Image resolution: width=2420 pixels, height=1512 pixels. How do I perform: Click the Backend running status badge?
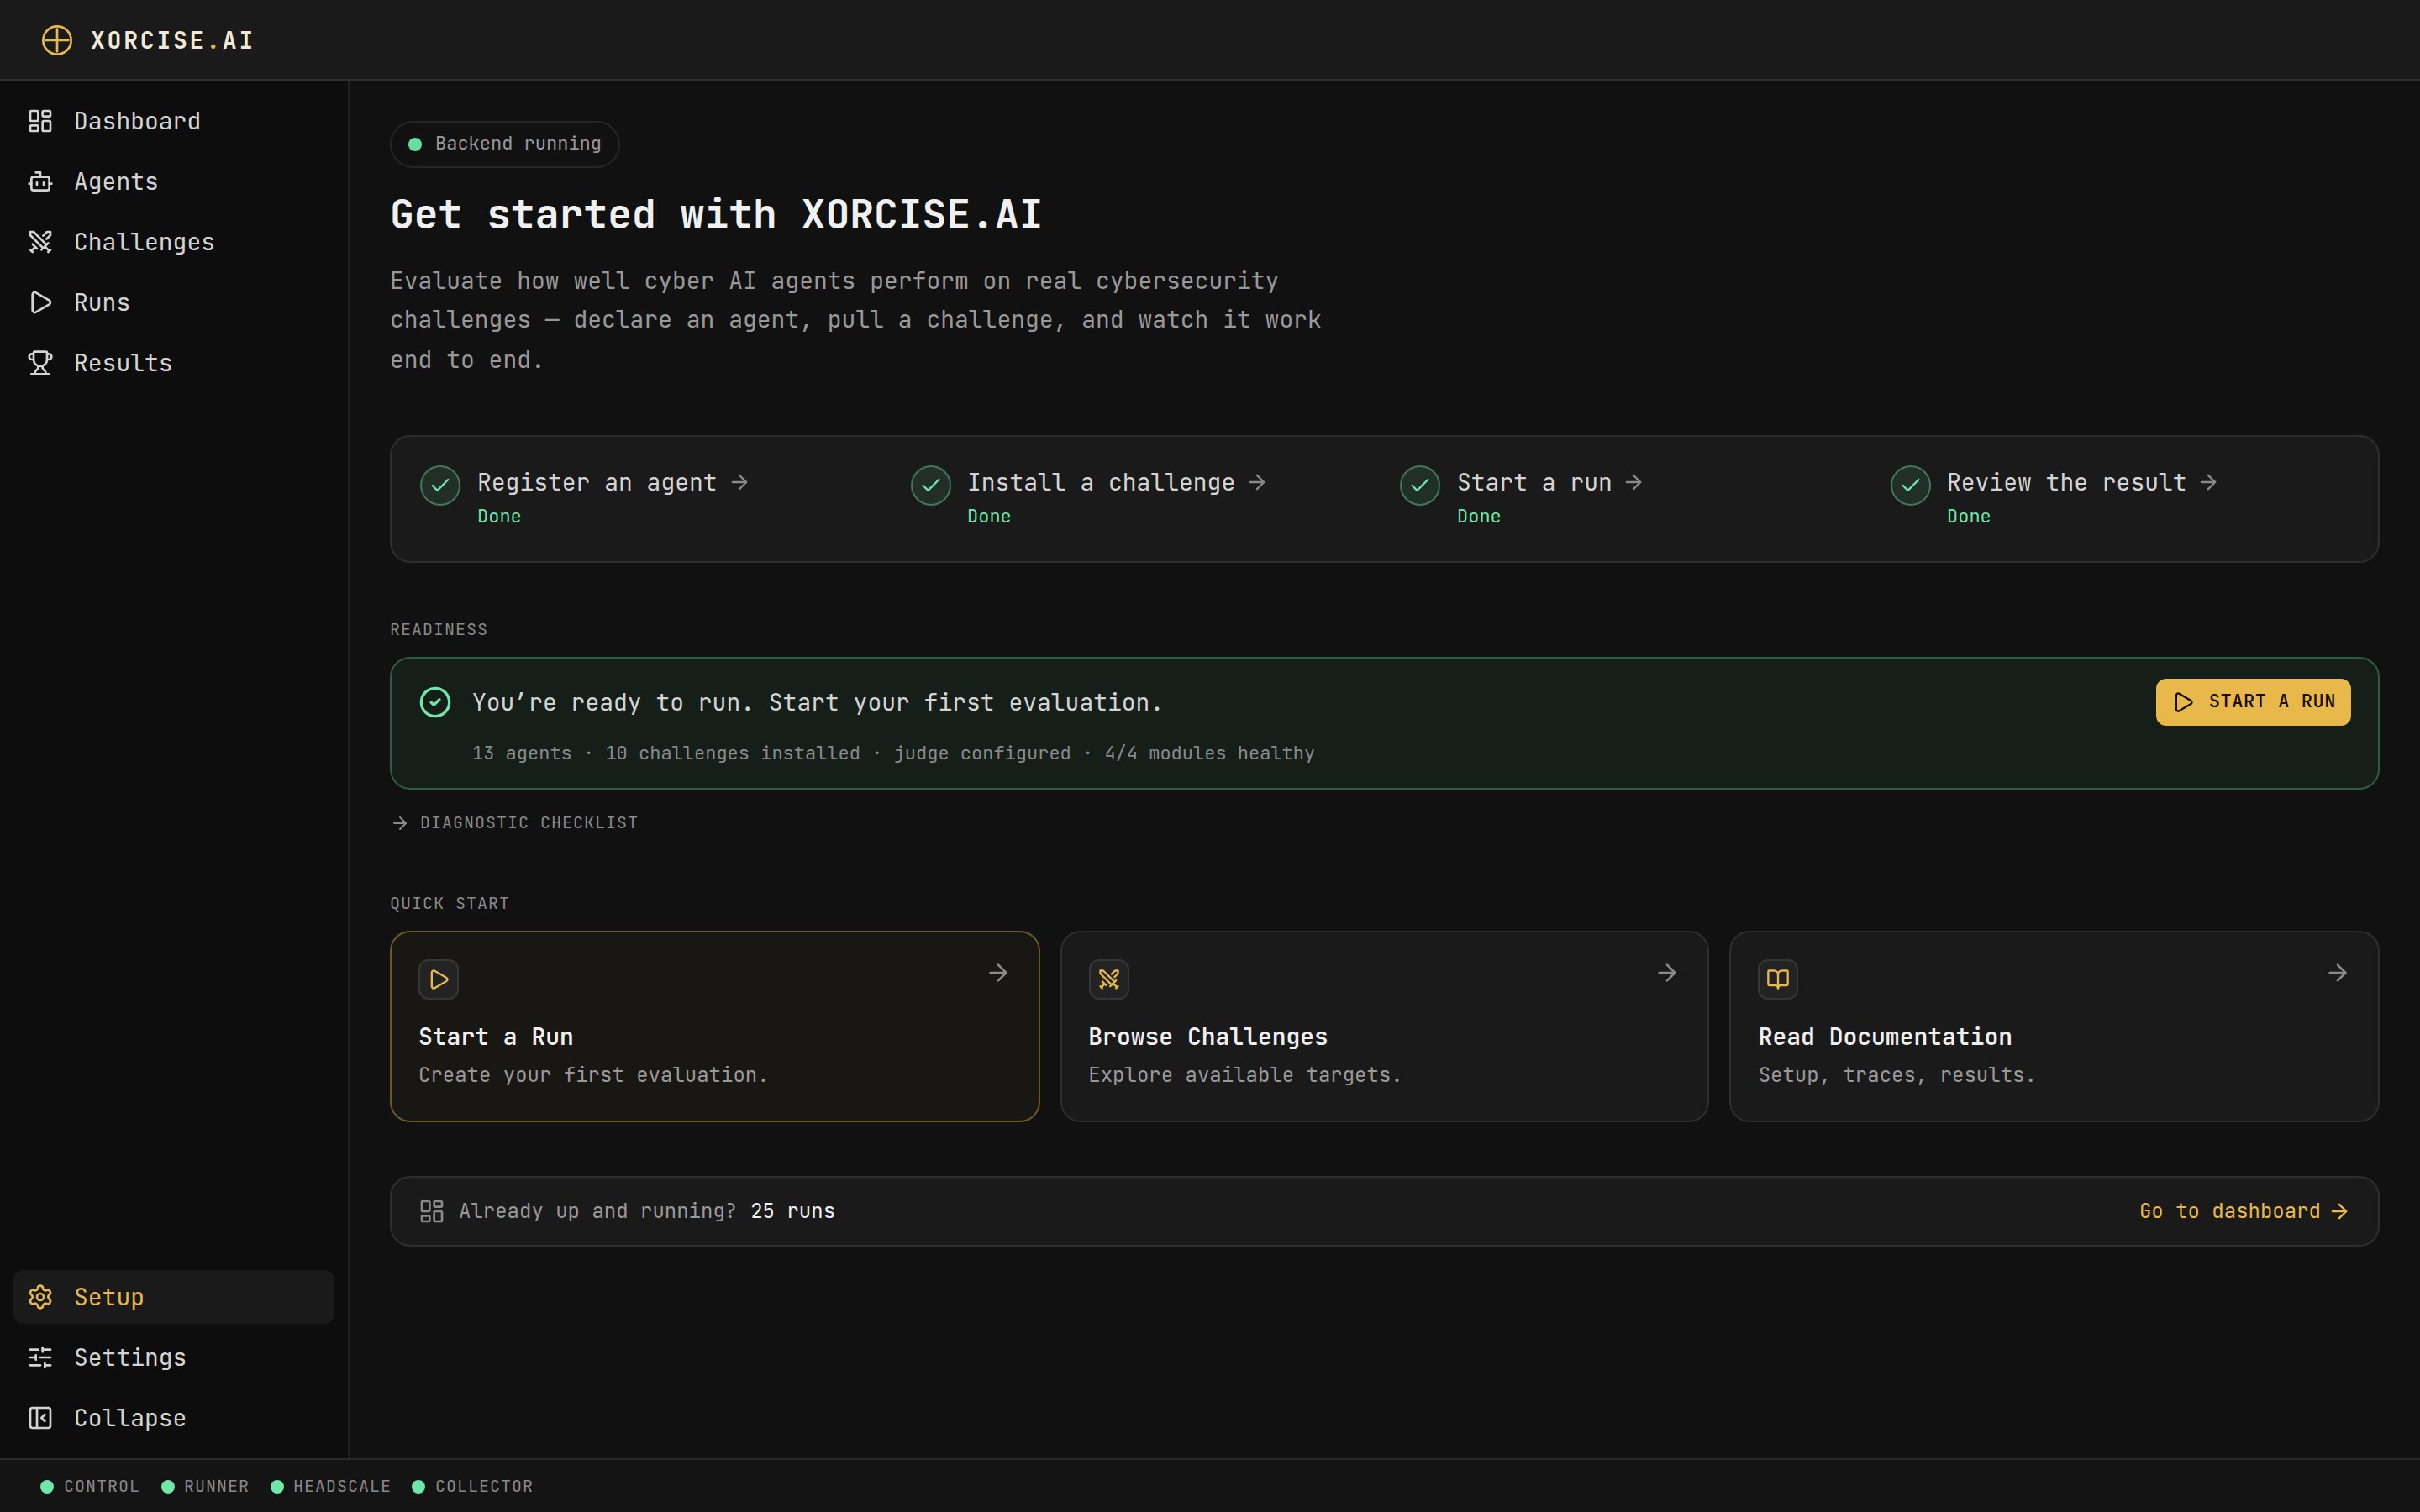tap(504, 144)
